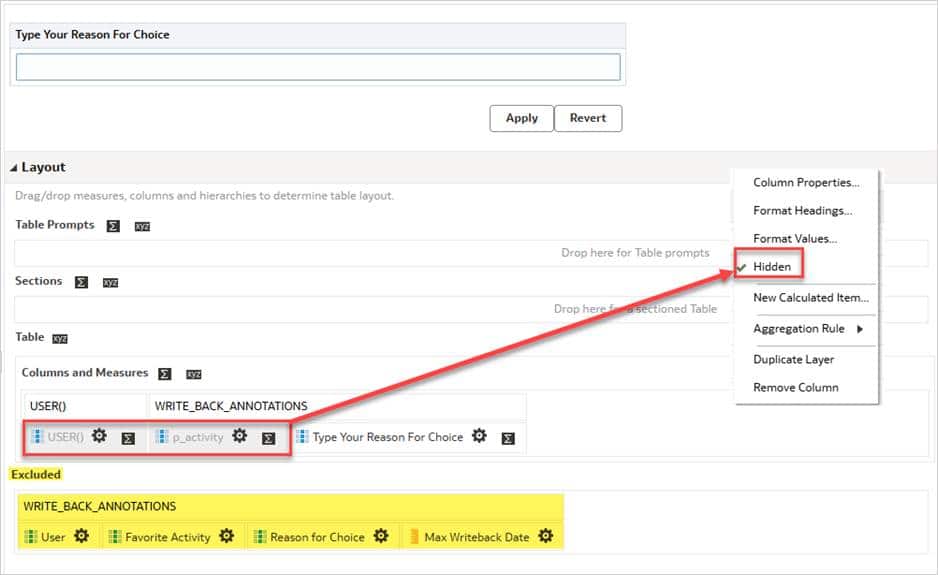Open gear options for Favorite Activity column
The height and width of the screenshot is (575, 938).
point(226,536)
